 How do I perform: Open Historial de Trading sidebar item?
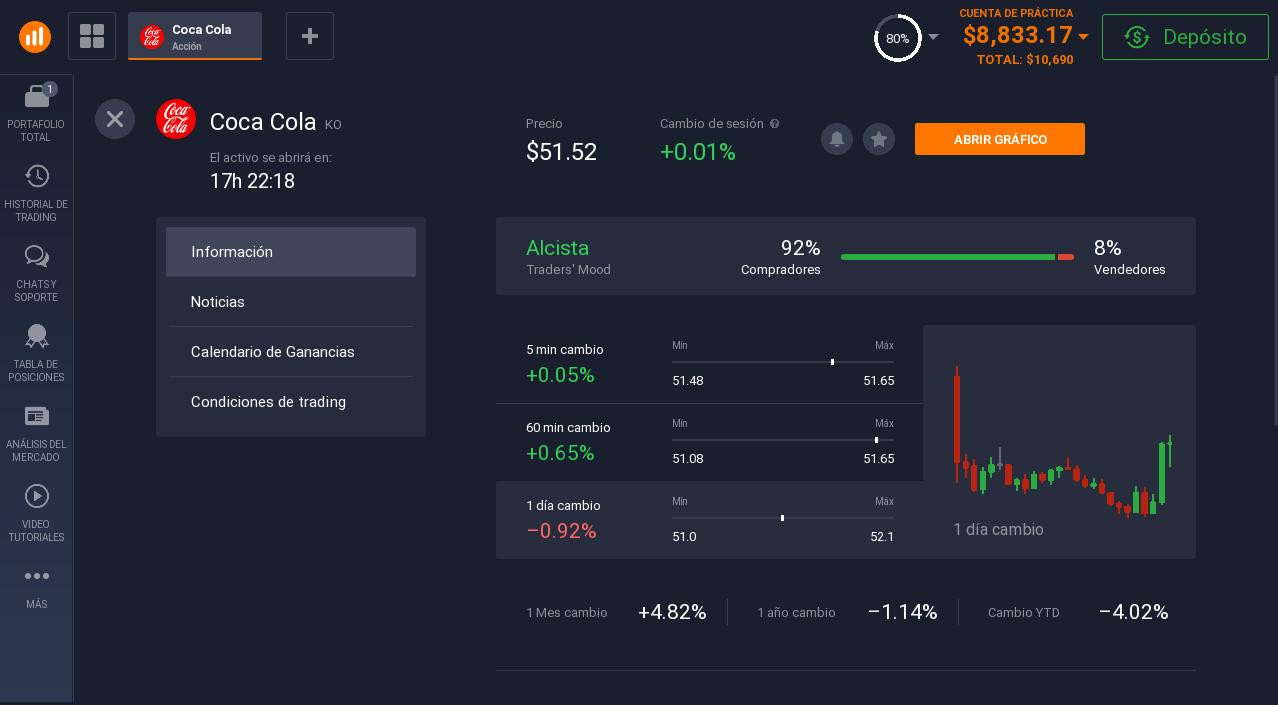[x=36, y=193]
